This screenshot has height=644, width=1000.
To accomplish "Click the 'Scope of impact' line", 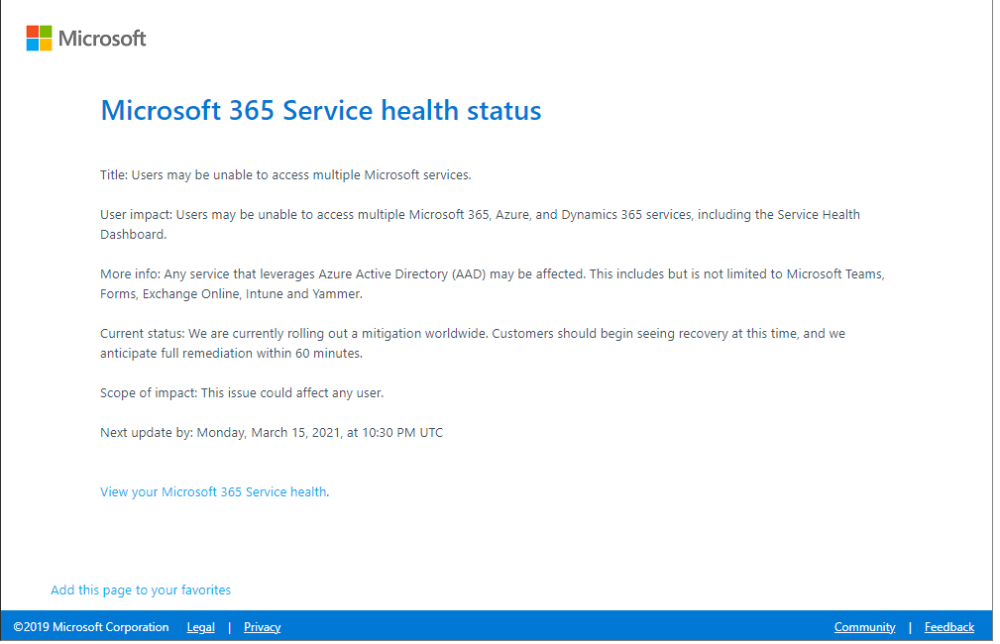I will click(242, 393).
